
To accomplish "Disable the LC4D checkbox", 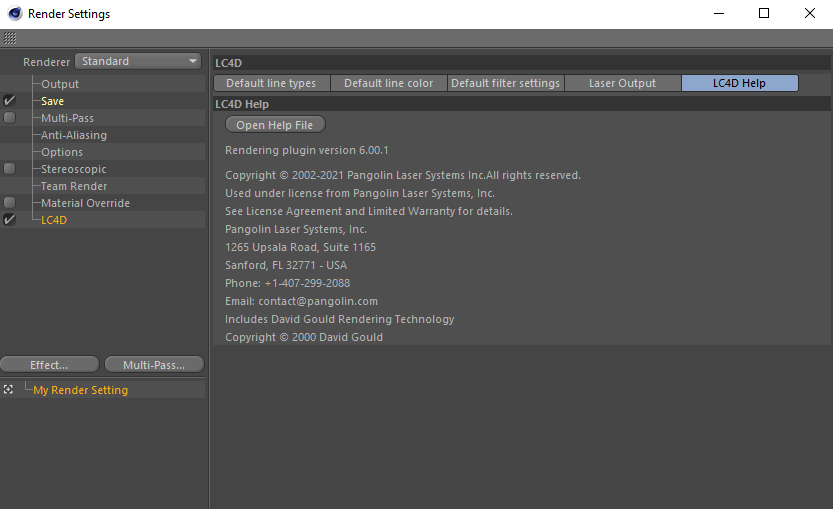I will pos(10,220).
